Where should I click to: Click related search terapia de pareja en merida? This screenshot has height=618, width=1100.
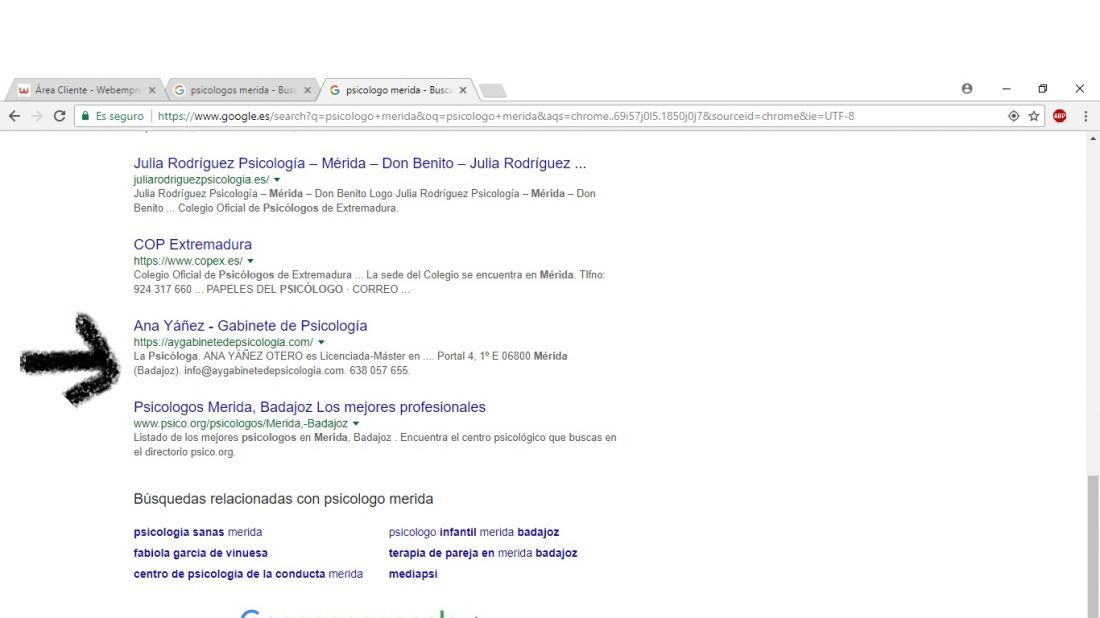pyautogui.click(x=483, y=553)
